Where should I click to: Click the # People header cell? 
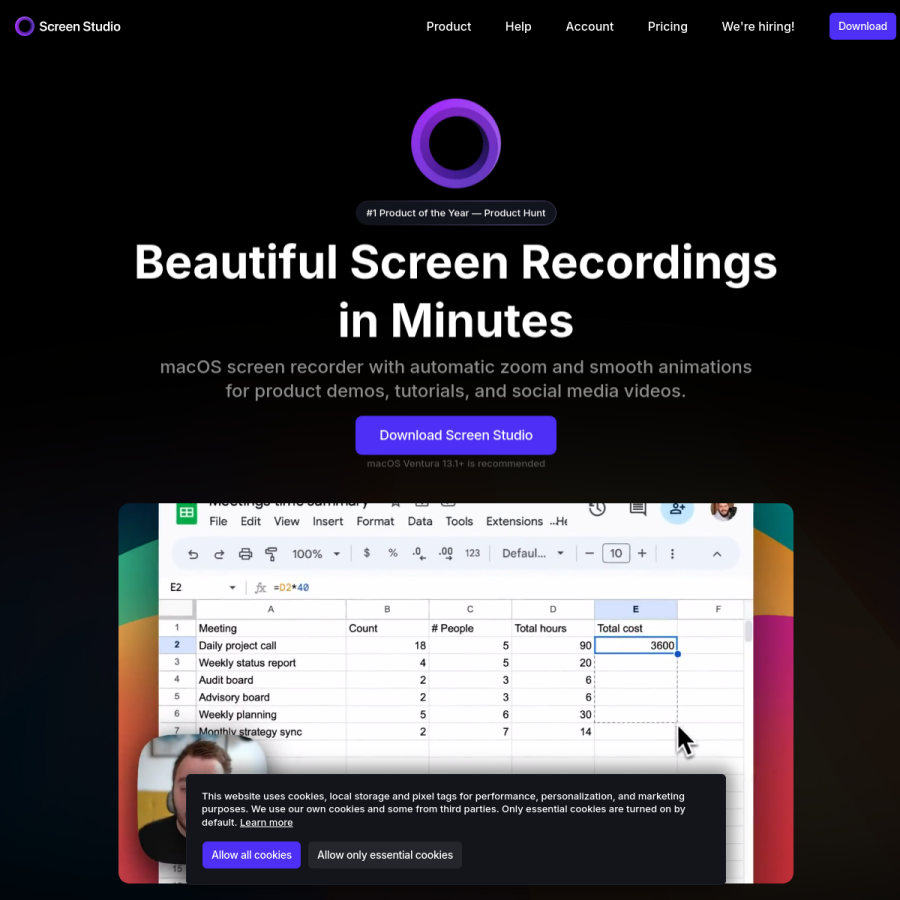(470, 628)
